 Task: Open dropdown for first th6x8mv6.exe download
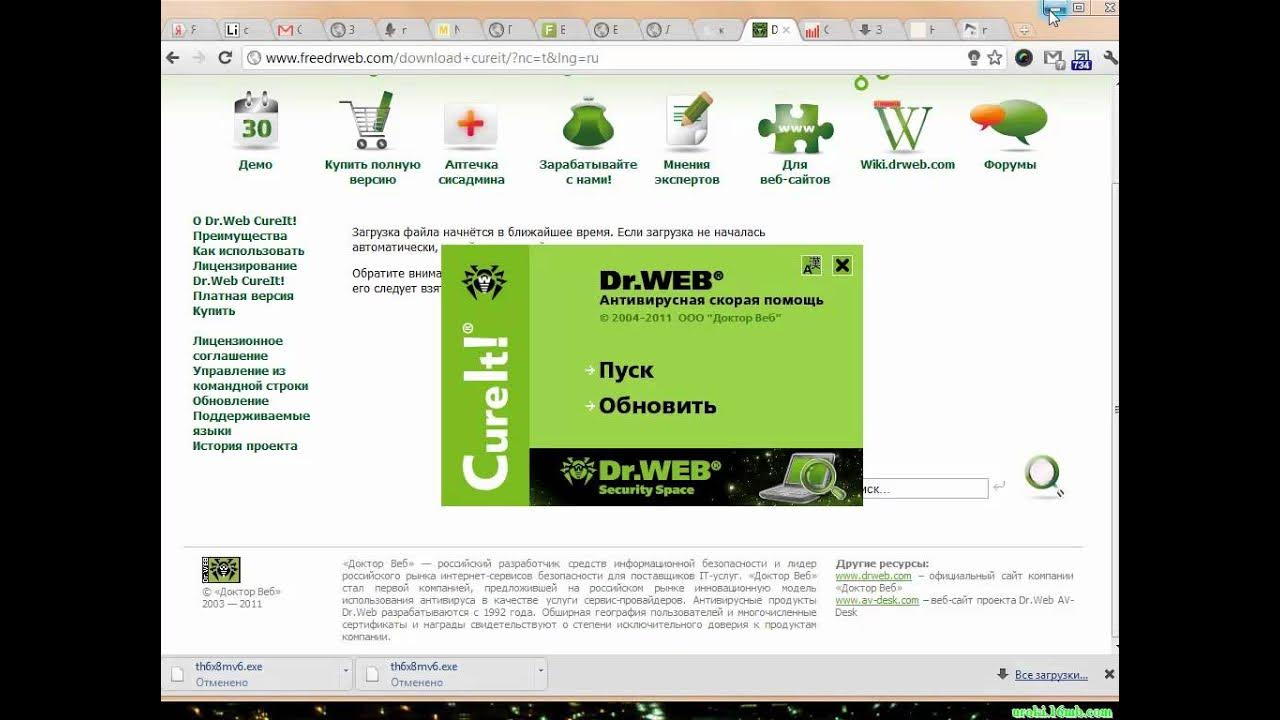(345, 672)
